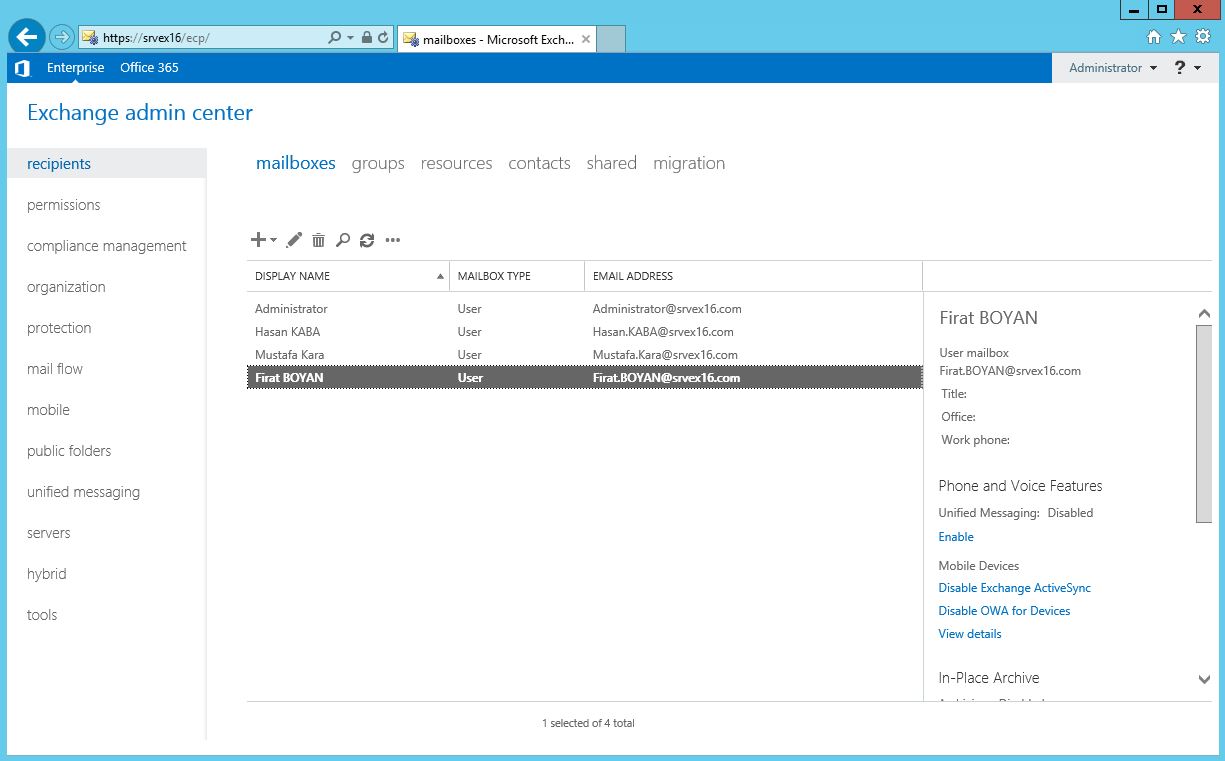
Task: Close the mailboxes browser tab
Action: point(586,39)
